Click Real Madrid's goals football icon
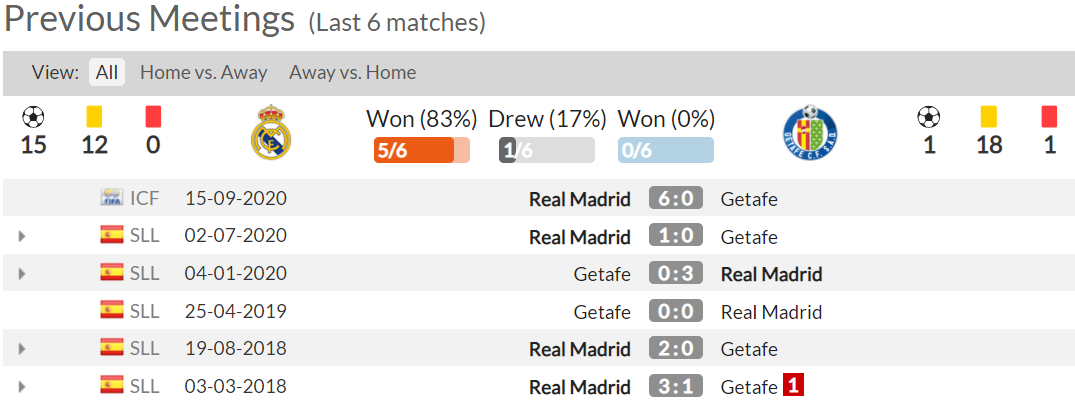The height and width of the screenshot is (414, 1075). click(x=33, y=117)
